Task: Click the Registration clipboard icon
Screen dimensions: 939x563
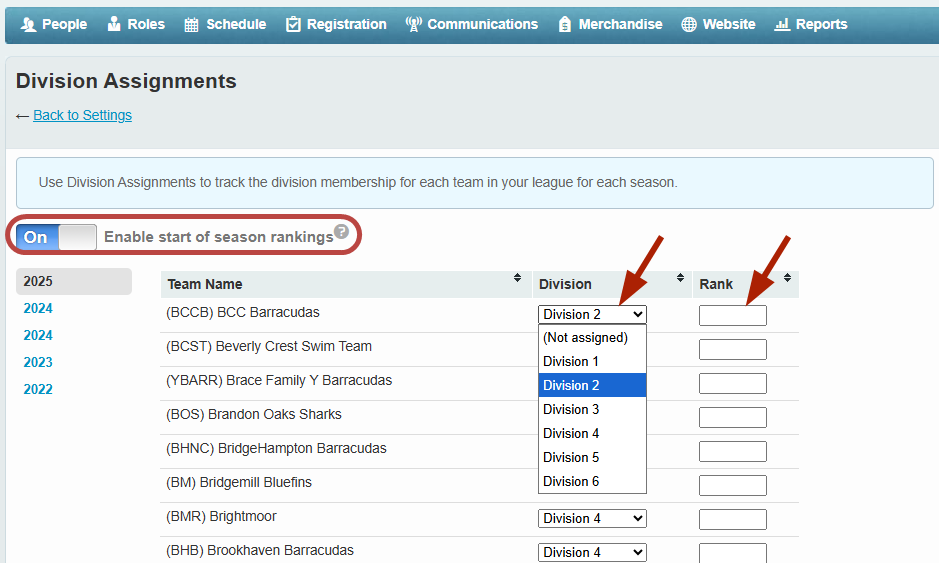Action: pos(293,24)
